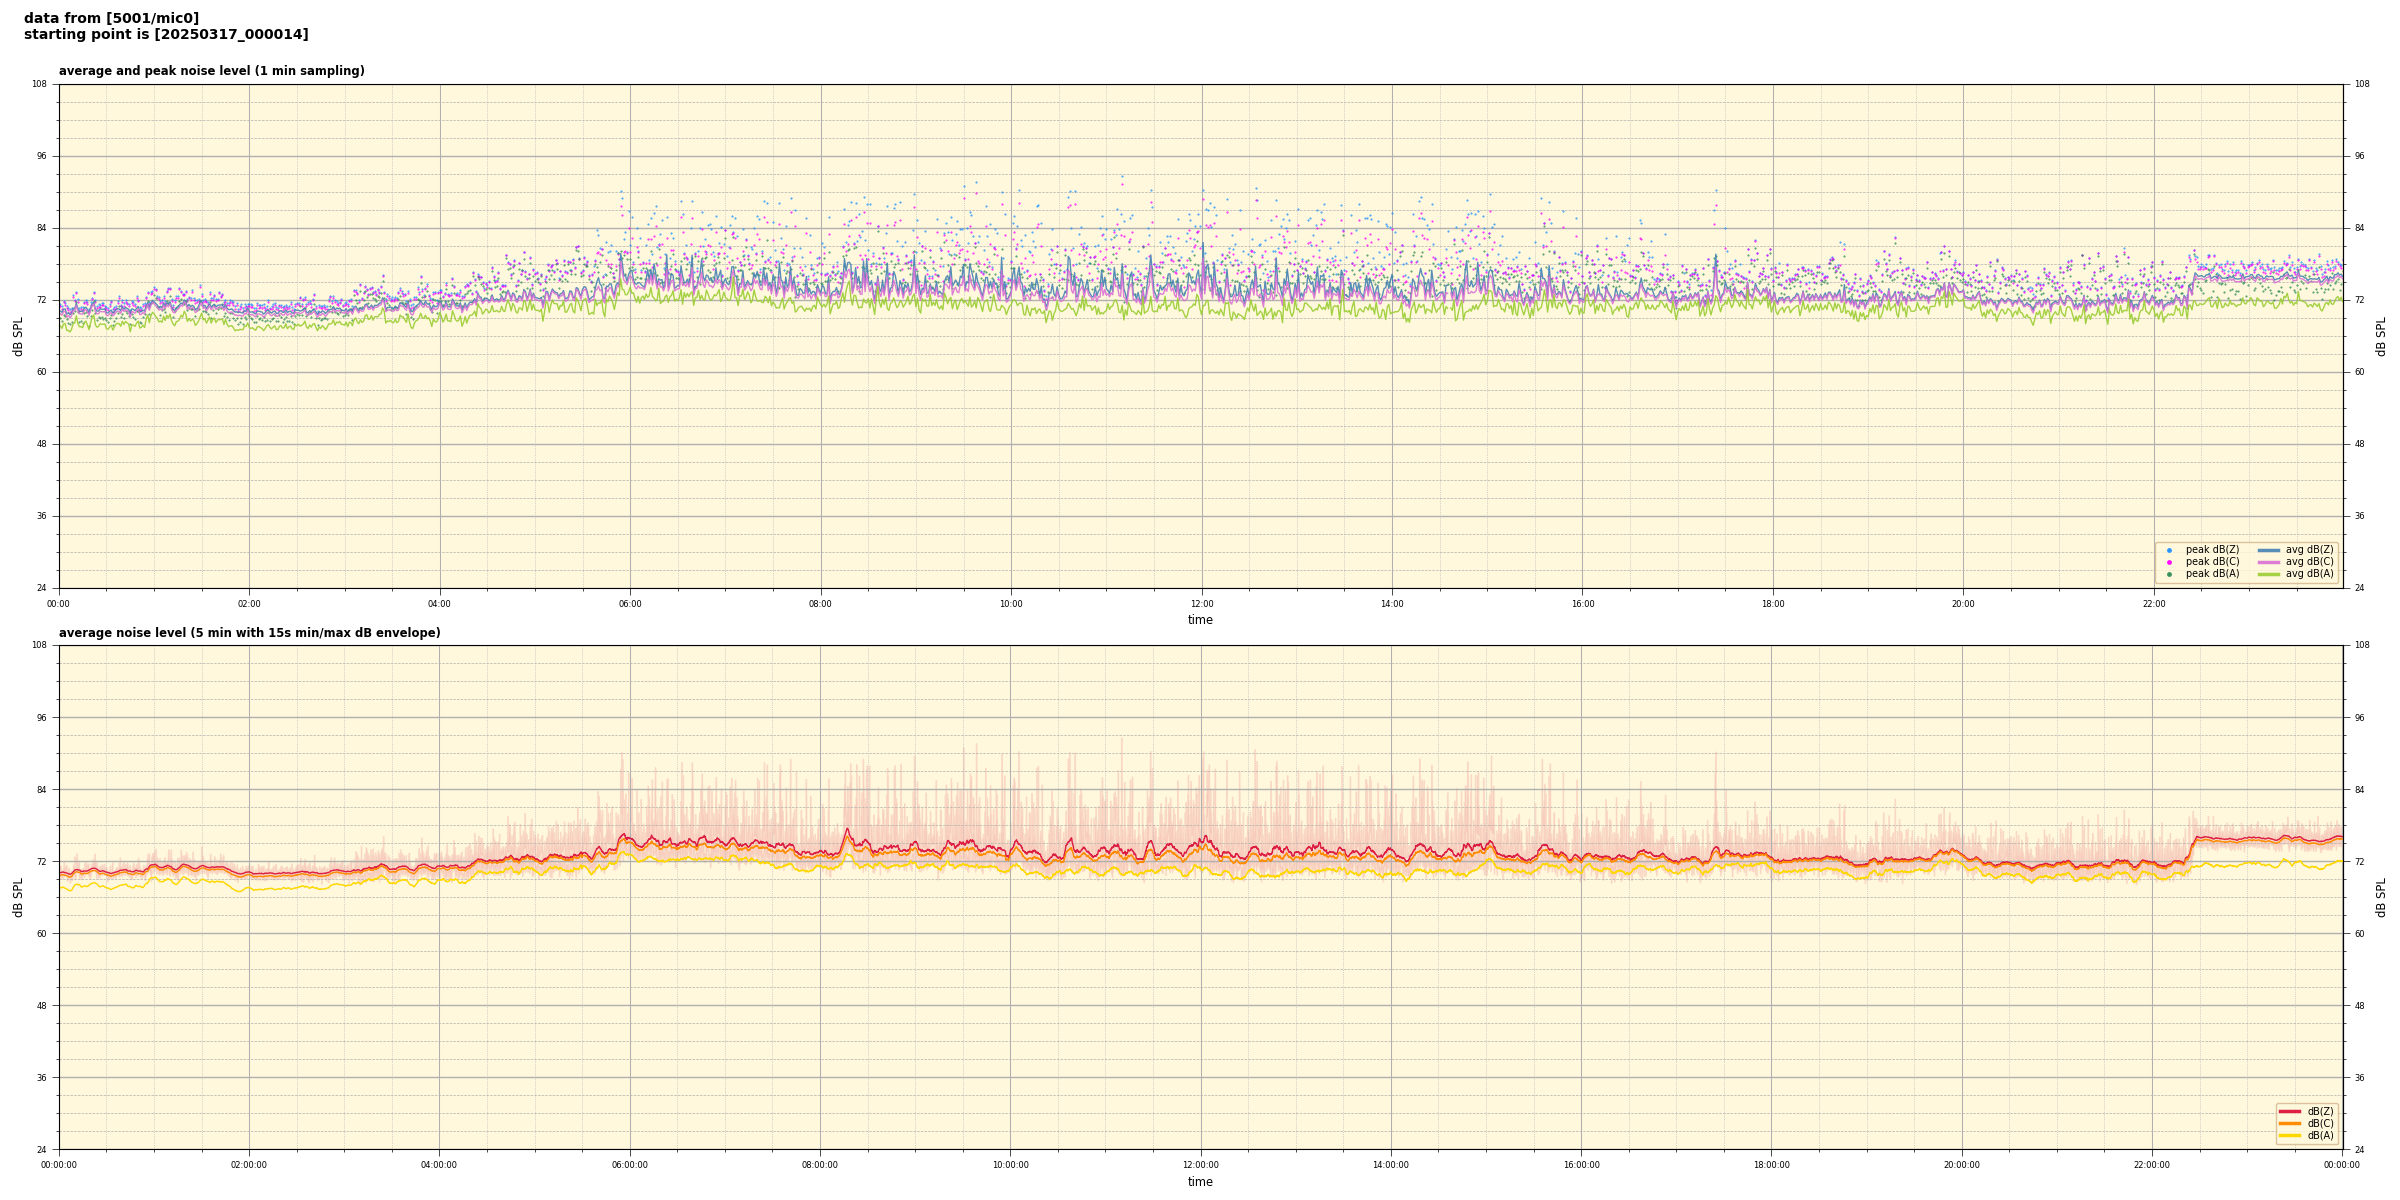Click the avg dB(Z) legend line
Viewport: 2400px width, 1200px height.
point(2269,550)
